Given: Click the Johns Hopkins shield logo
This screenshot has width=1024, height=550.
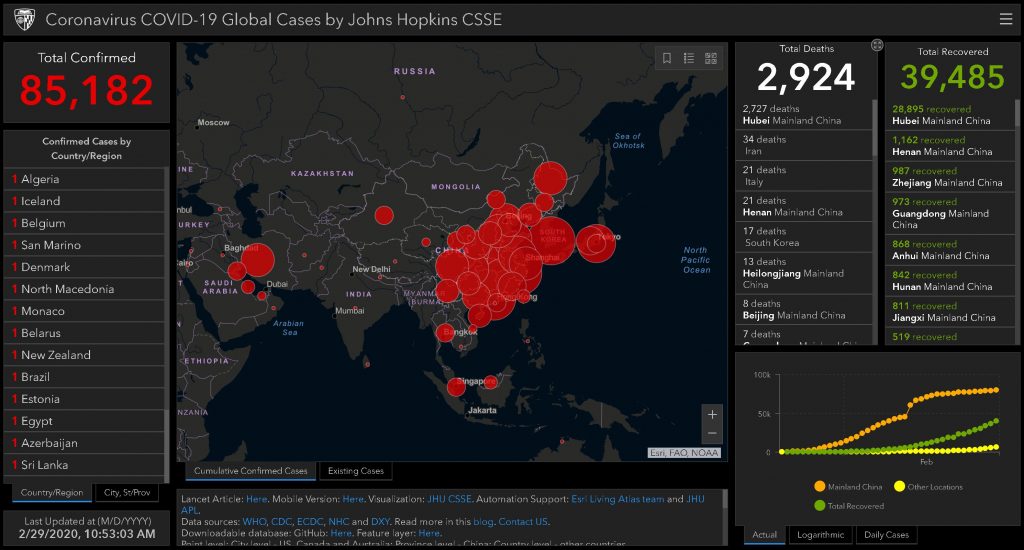Looking at the screenshot, I should click(x=24, y=20).
